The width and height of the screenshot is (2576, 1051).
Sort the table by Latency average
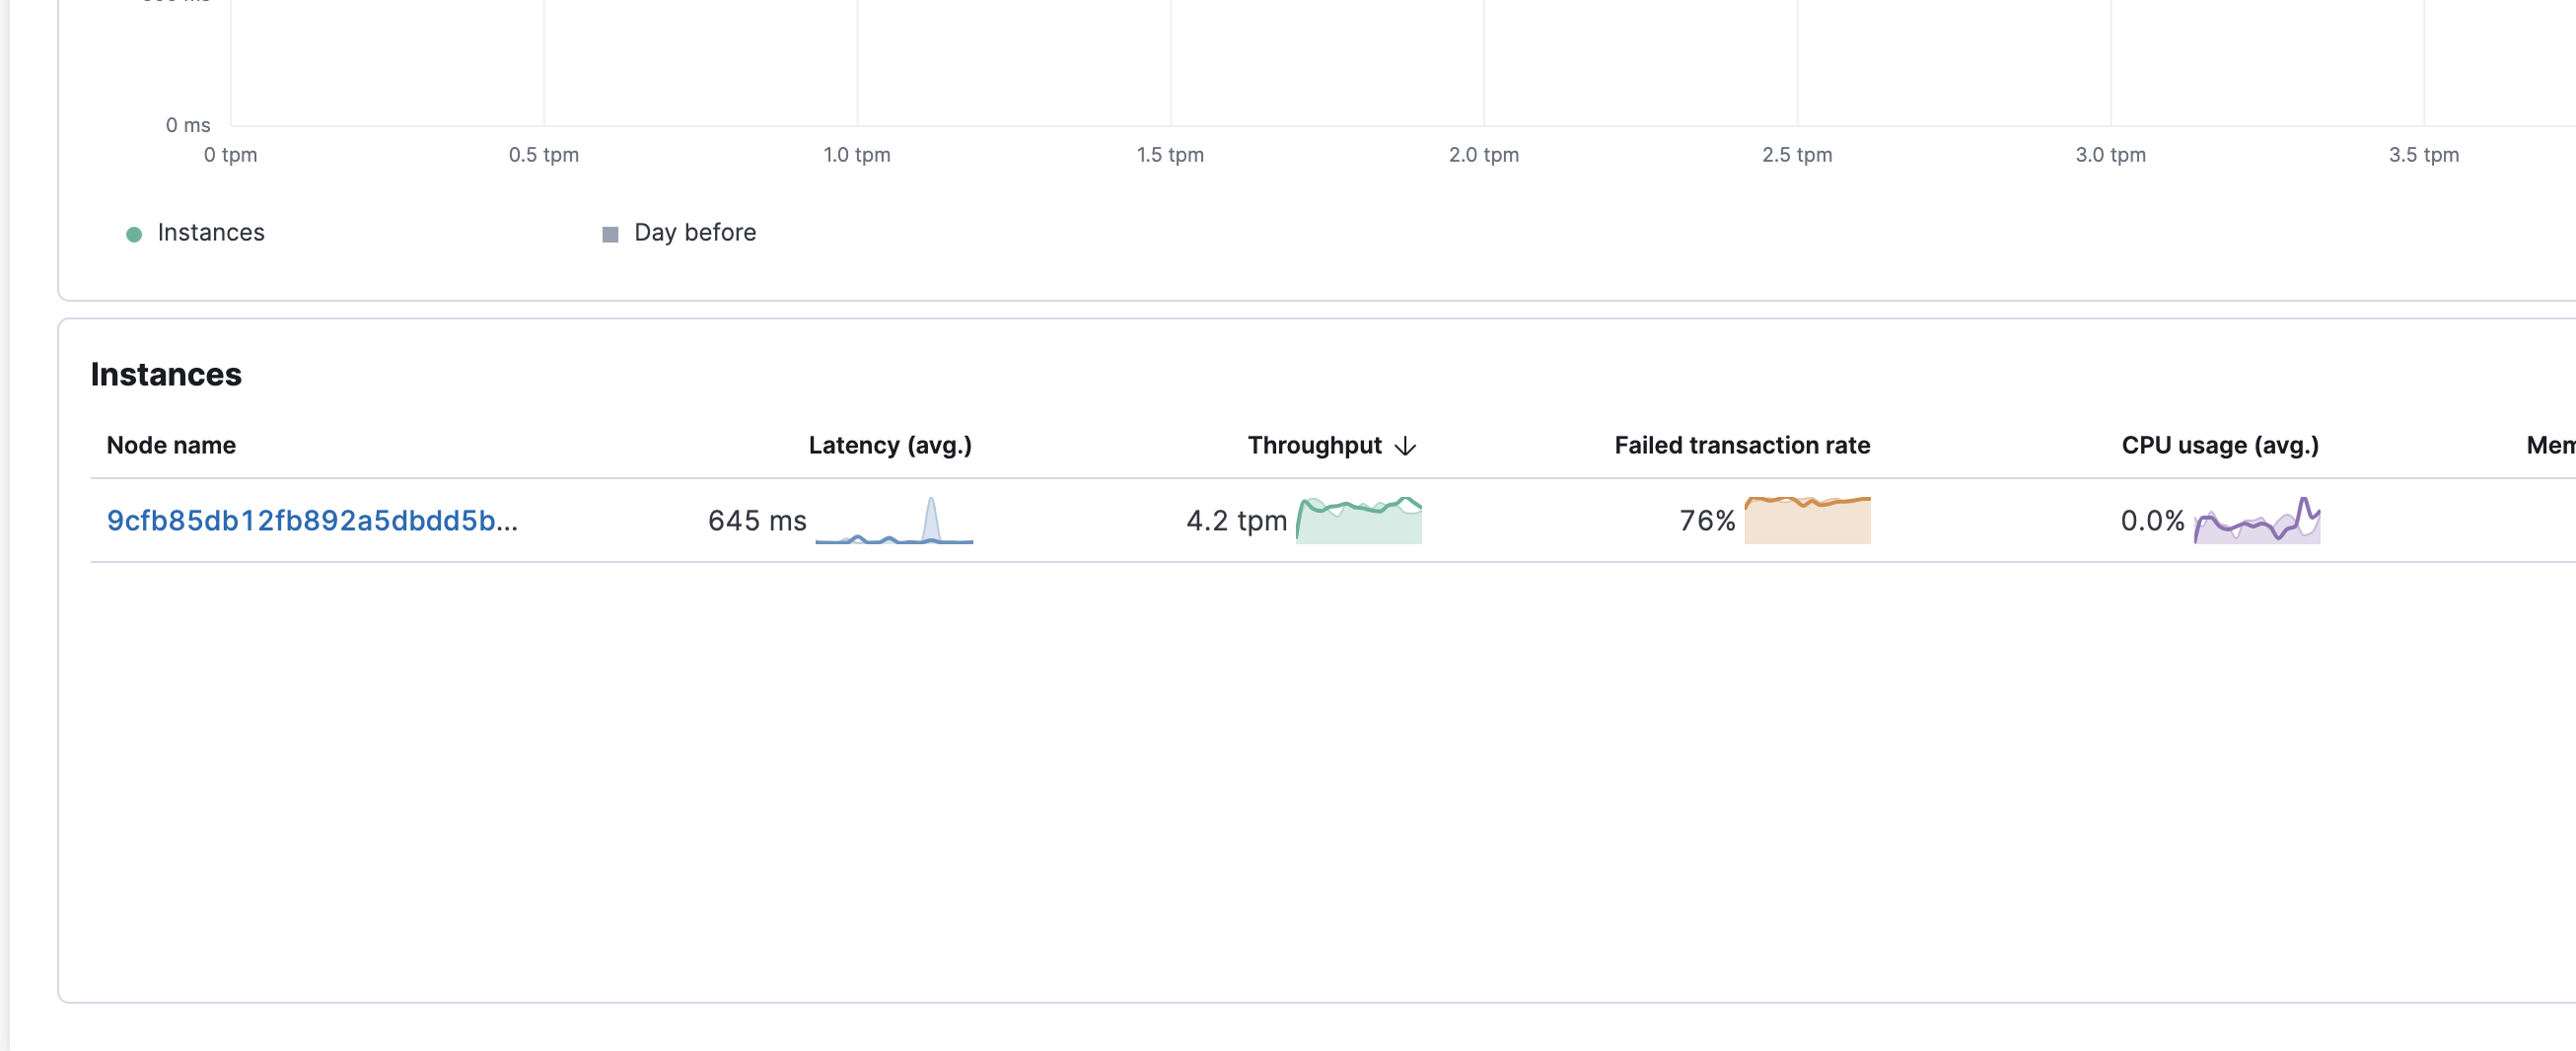click(x=889, y=446)
